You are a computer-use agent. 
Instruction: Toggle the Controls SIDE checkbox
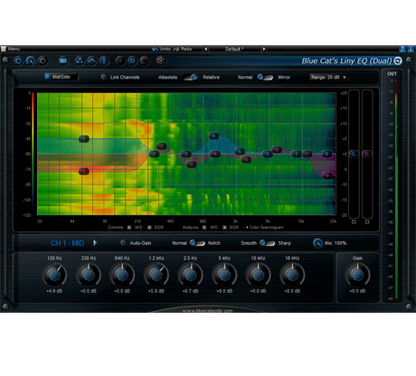click(x=149, y=227)
